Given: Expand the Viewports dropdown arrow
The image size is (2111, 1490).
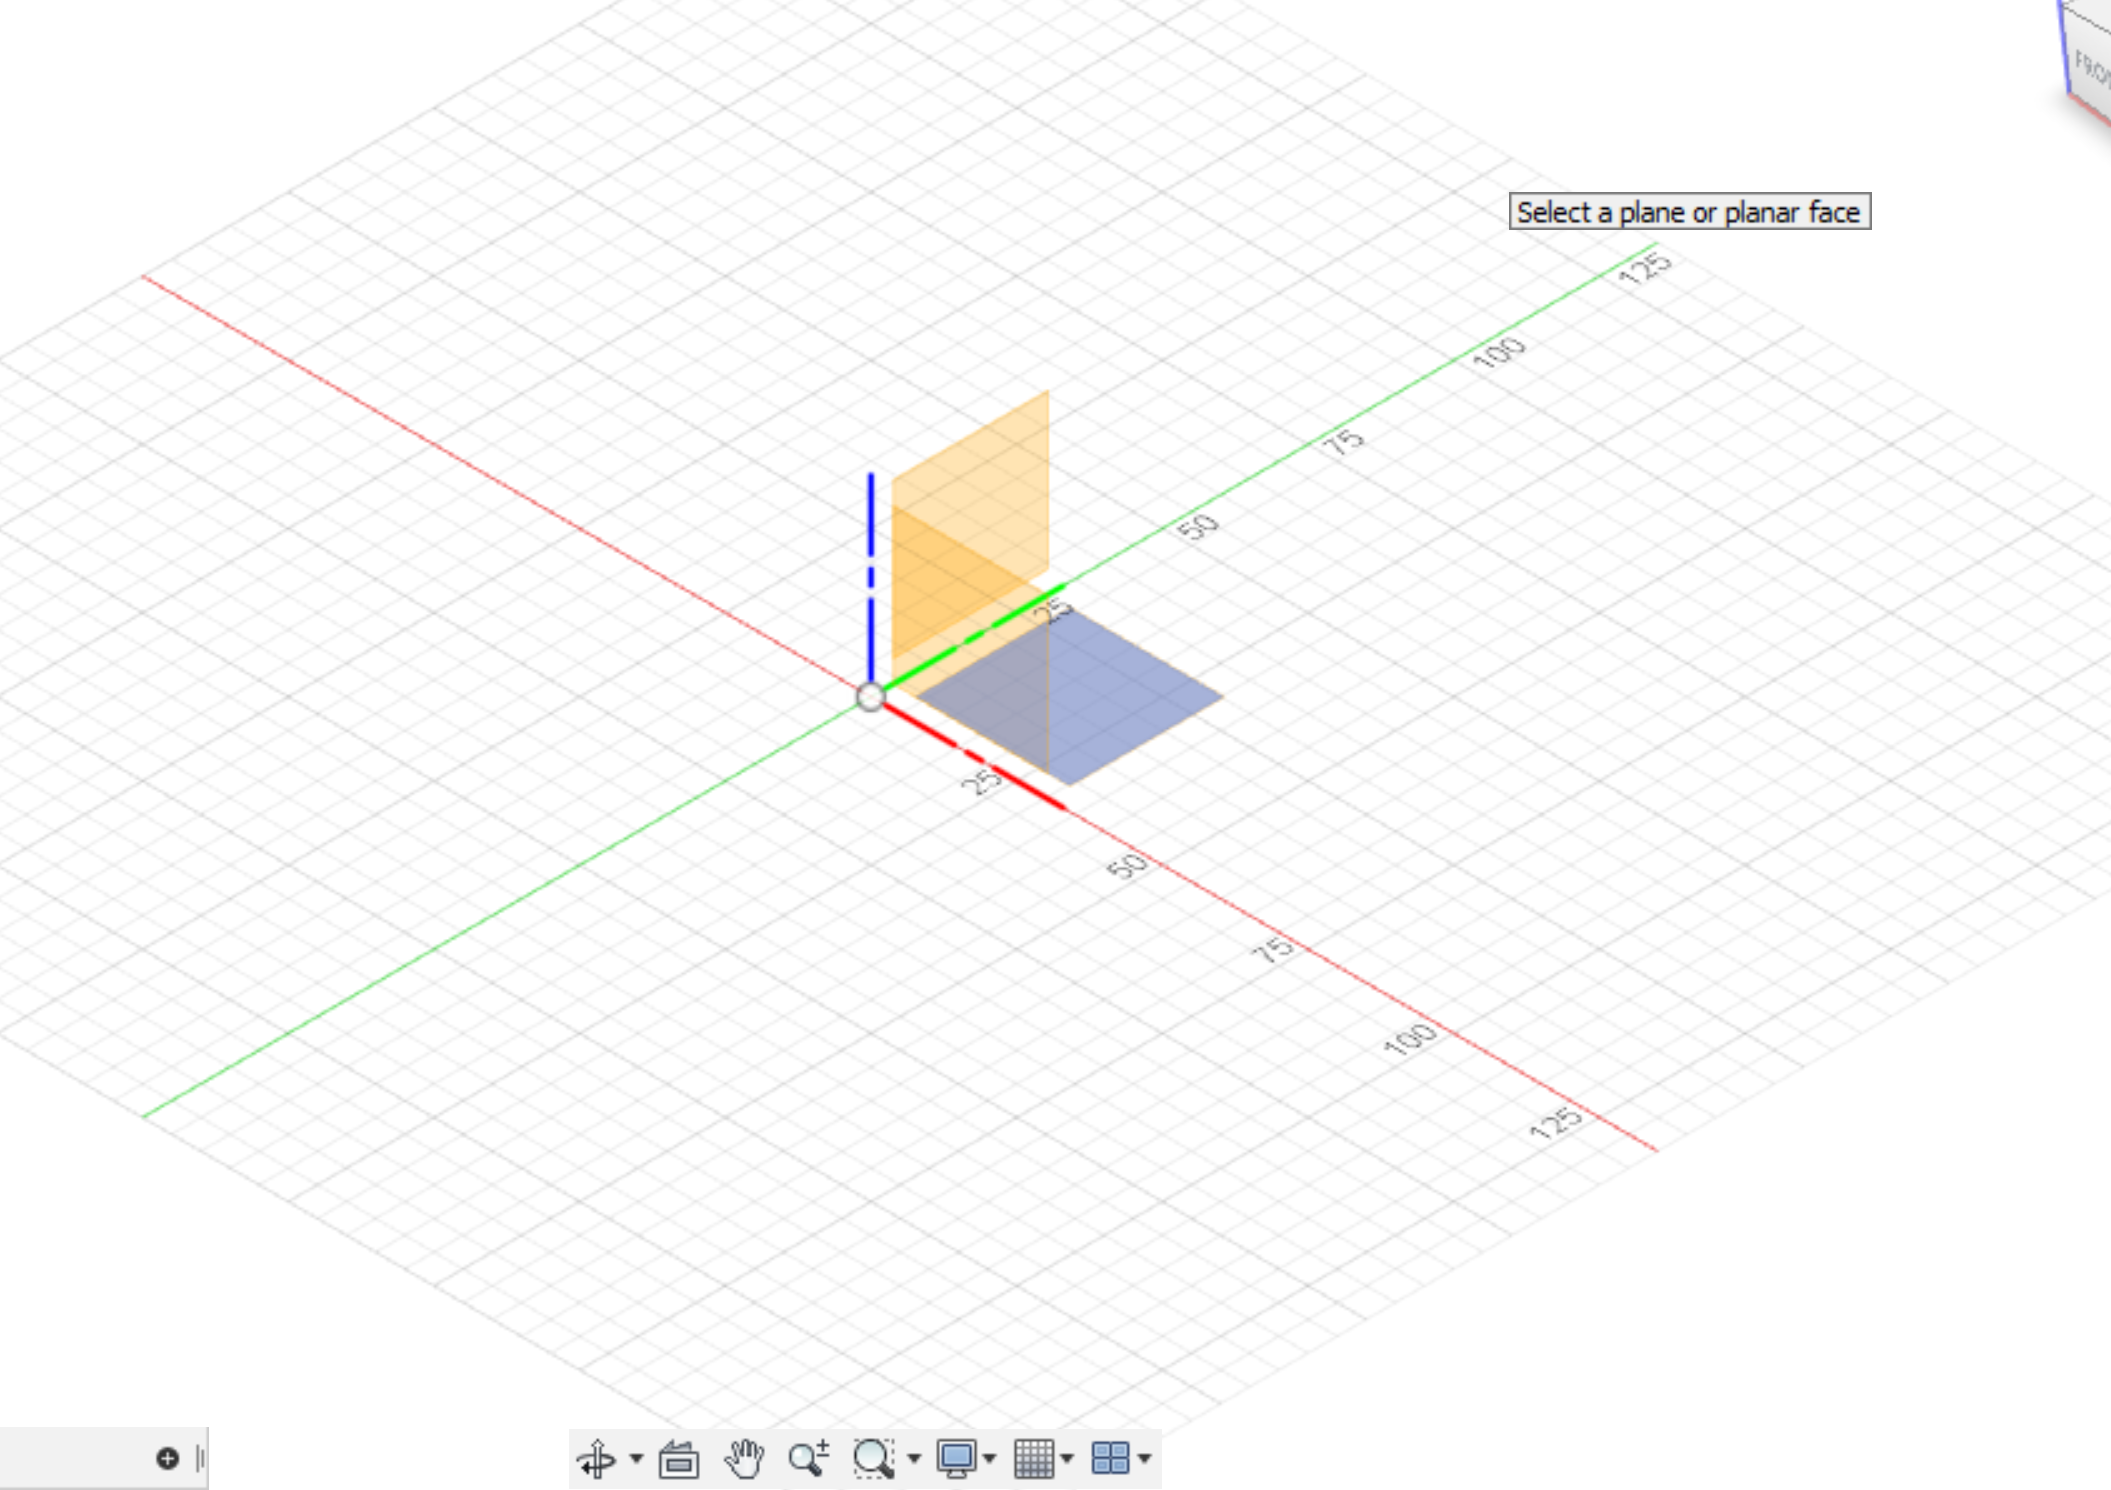Looking at the screenshot, I should [1144, 1459].
